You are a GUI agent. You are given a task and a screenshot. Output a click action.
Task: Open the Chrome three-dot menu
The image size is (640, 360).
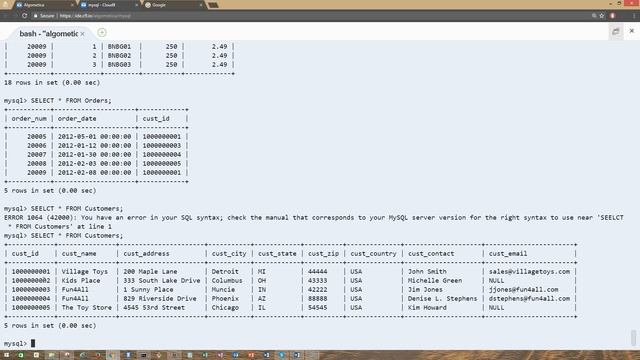[x=633, y=16]
